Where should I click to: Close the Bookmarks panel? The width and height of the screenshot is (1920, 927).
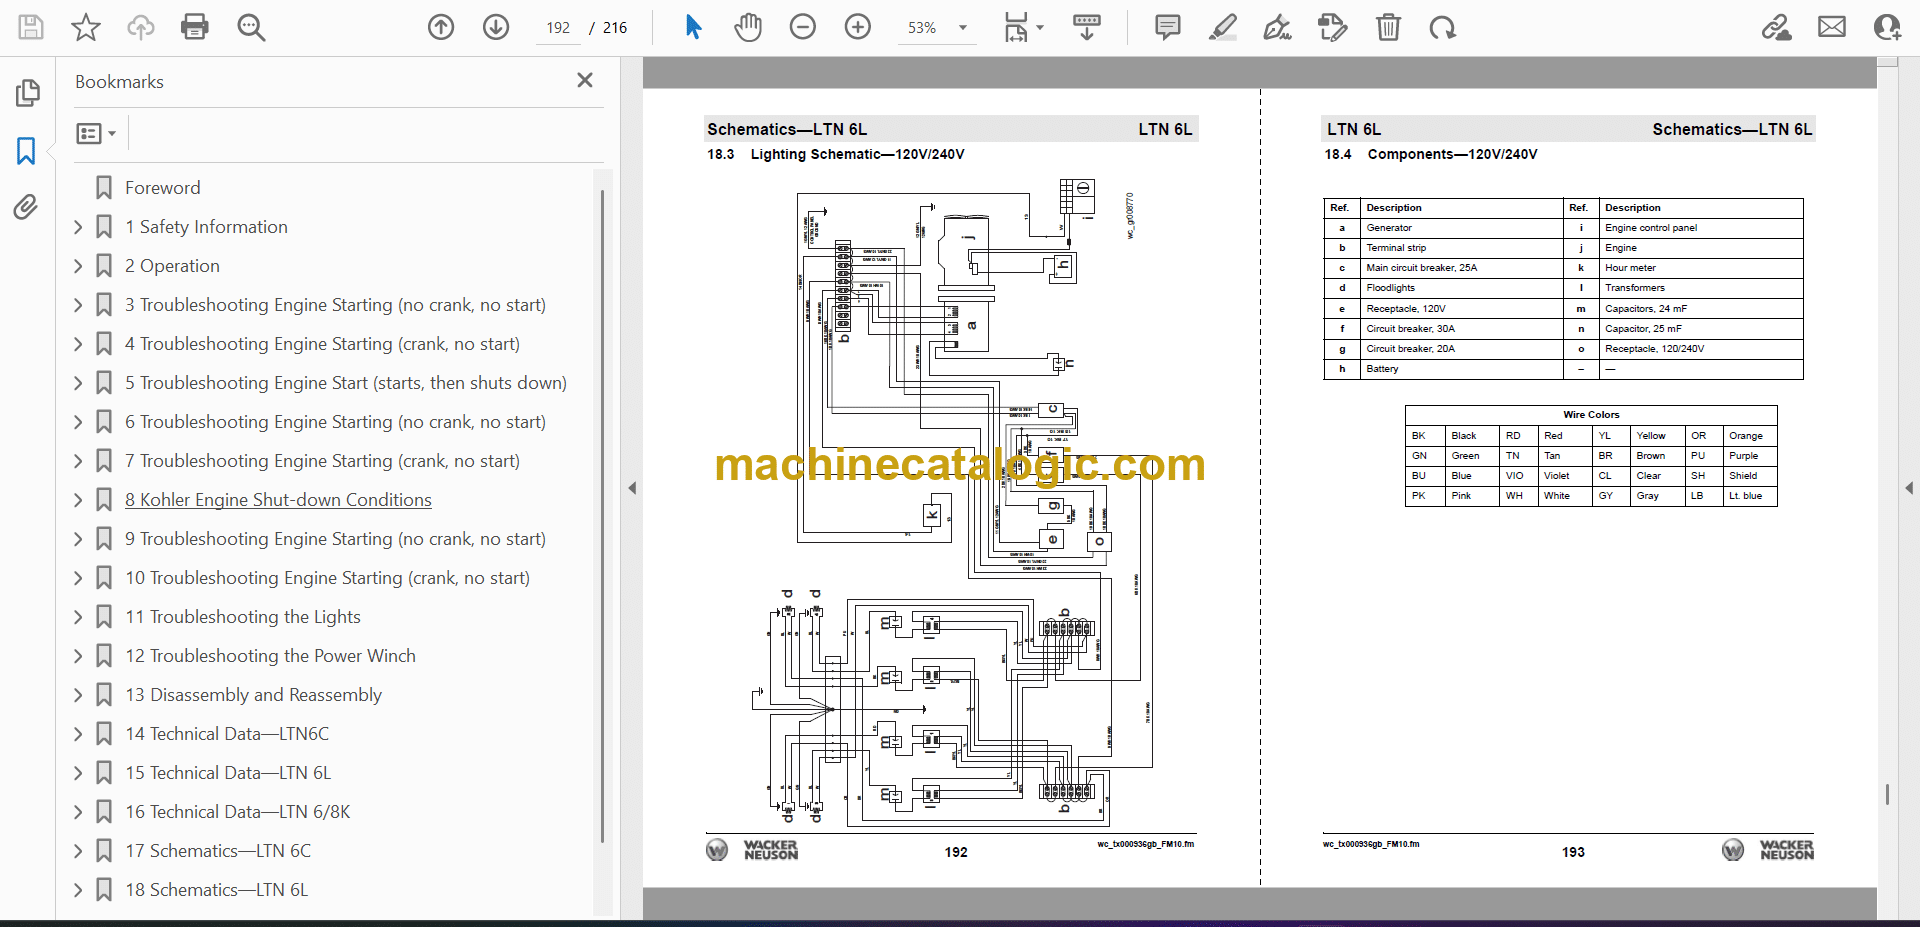pos(585,80)
